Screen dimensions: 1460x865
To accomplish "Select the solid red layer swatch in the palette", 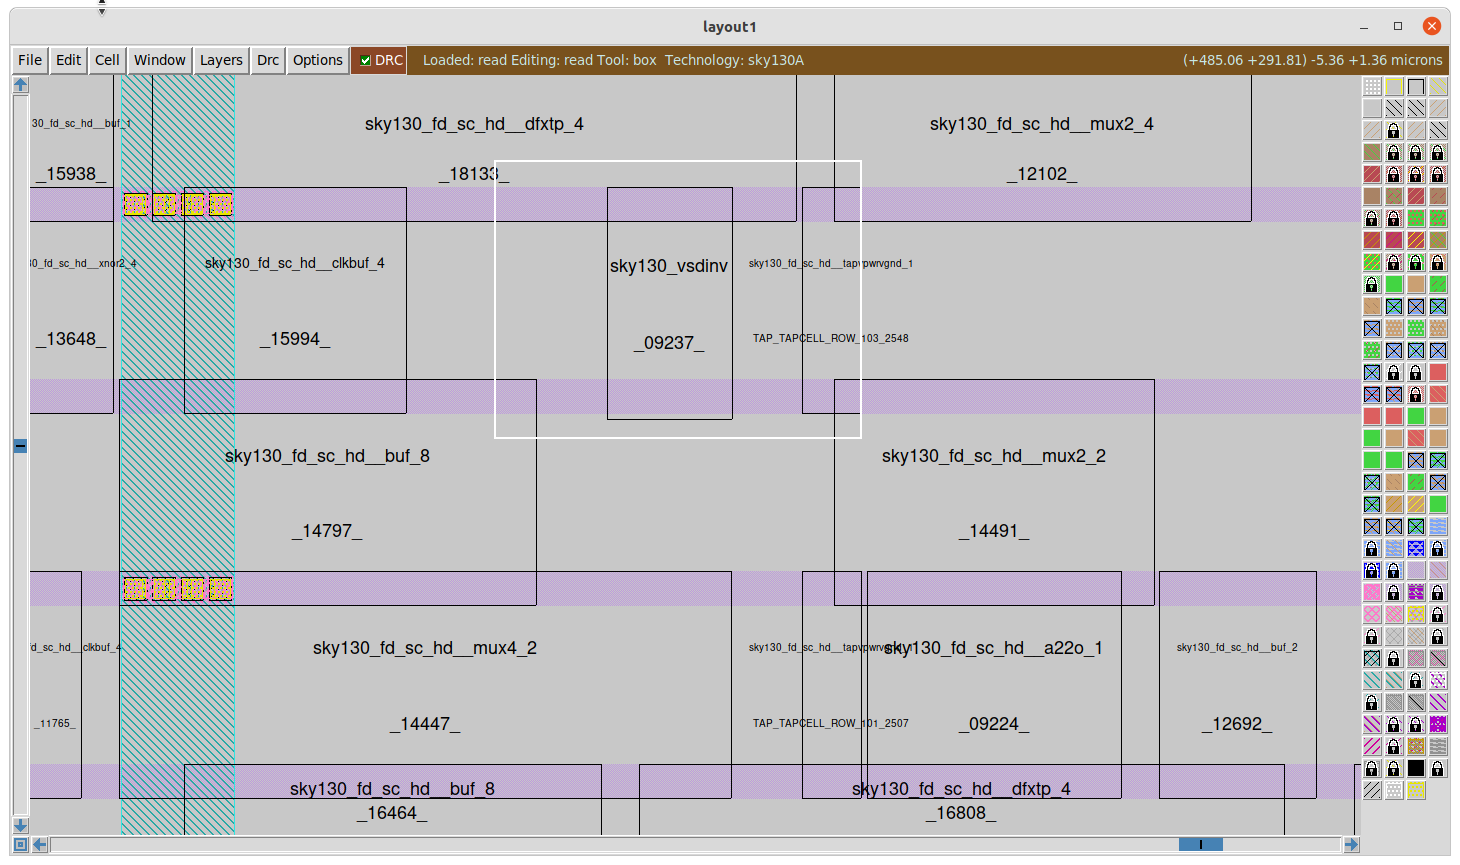I will click(x=1371, y=415).
